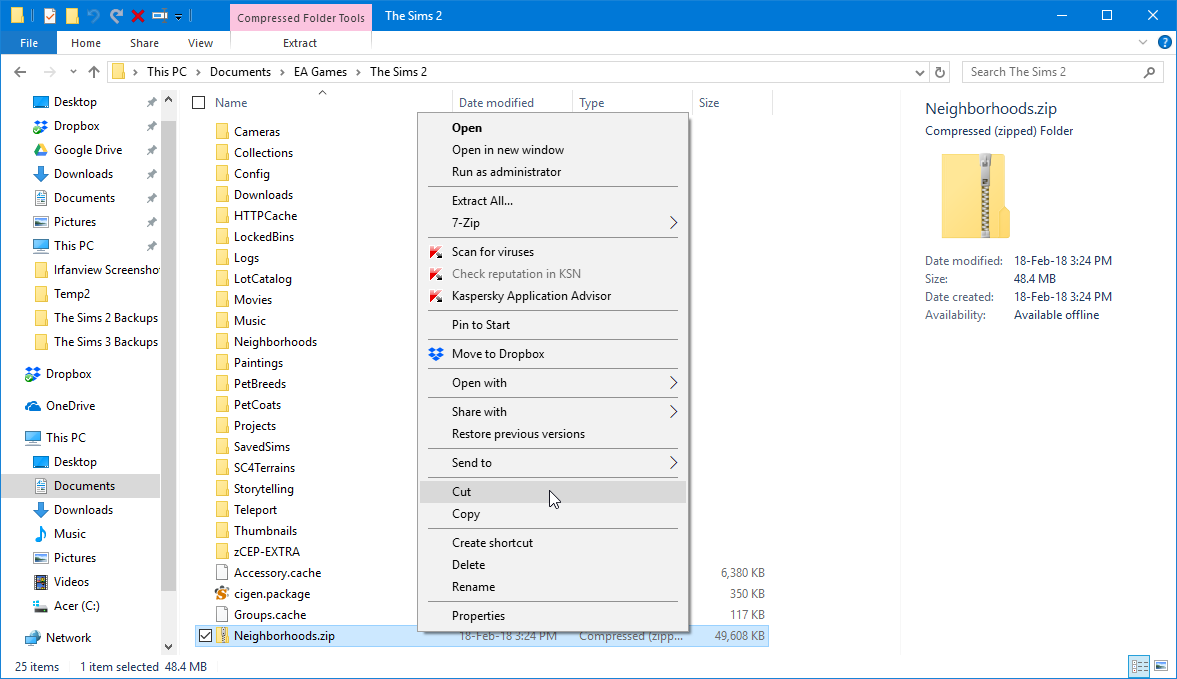Sort by the Size column header
Screen dimensions: 1177x679
click(x=709, y=103)
